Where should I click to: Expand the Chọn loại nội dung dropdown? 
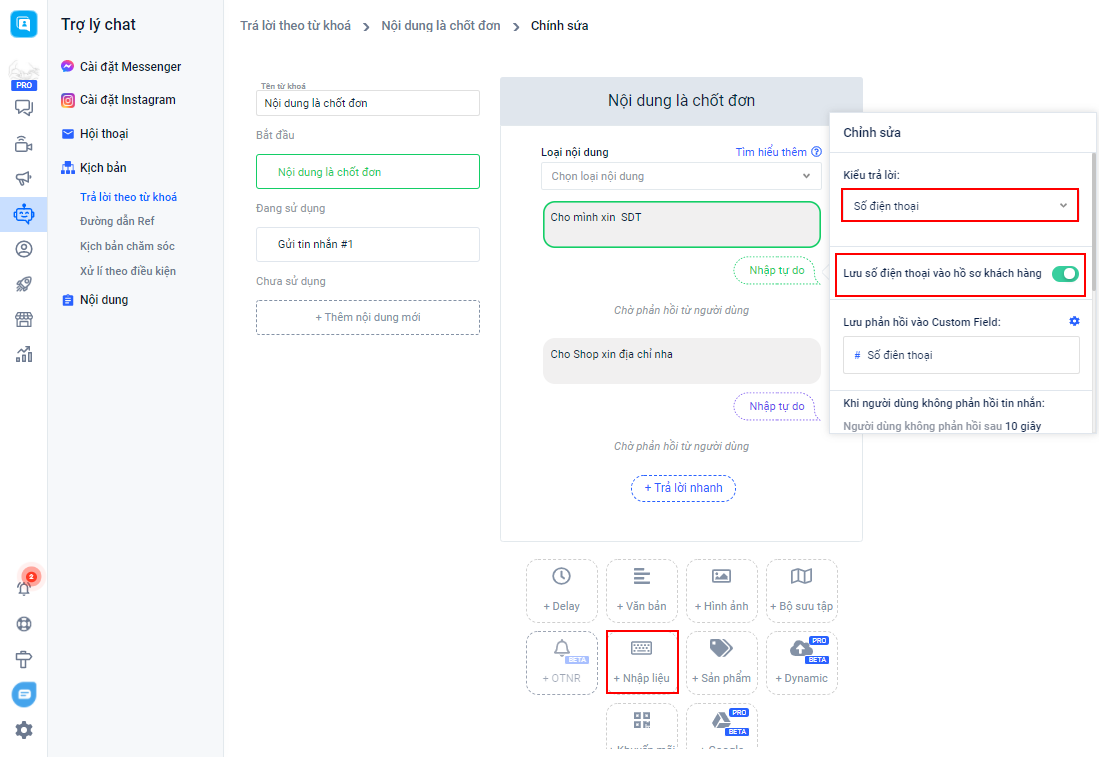[681, 176]
